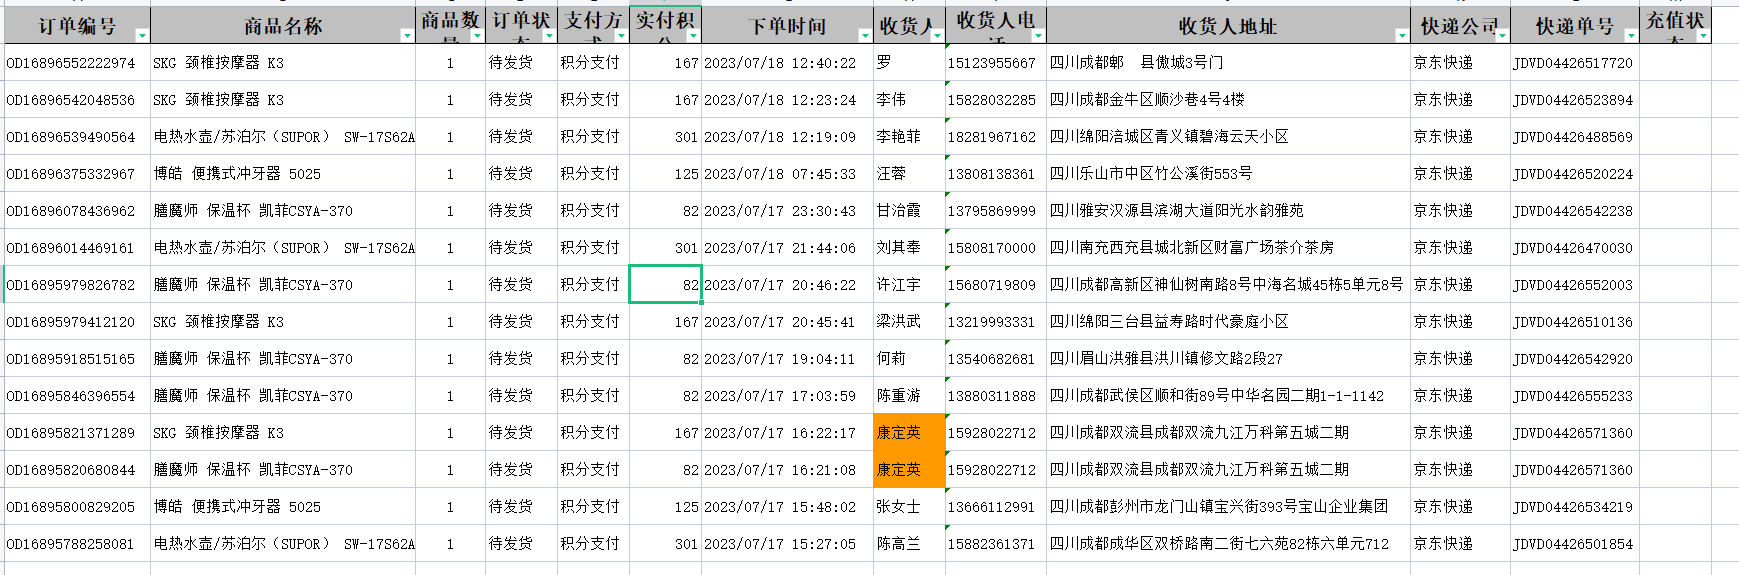Click tracking number cell JDVD04426517720
Image resolution: width=1739 pixels, height=575 pixels.
click(1574, 62)
